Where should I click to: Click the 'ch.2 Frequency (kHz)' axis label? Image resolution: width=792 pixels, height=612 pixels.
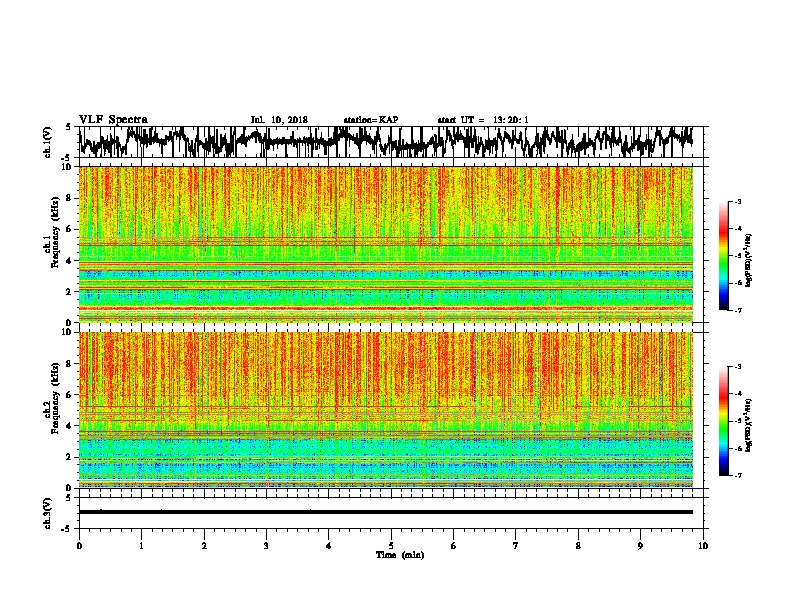52,398
